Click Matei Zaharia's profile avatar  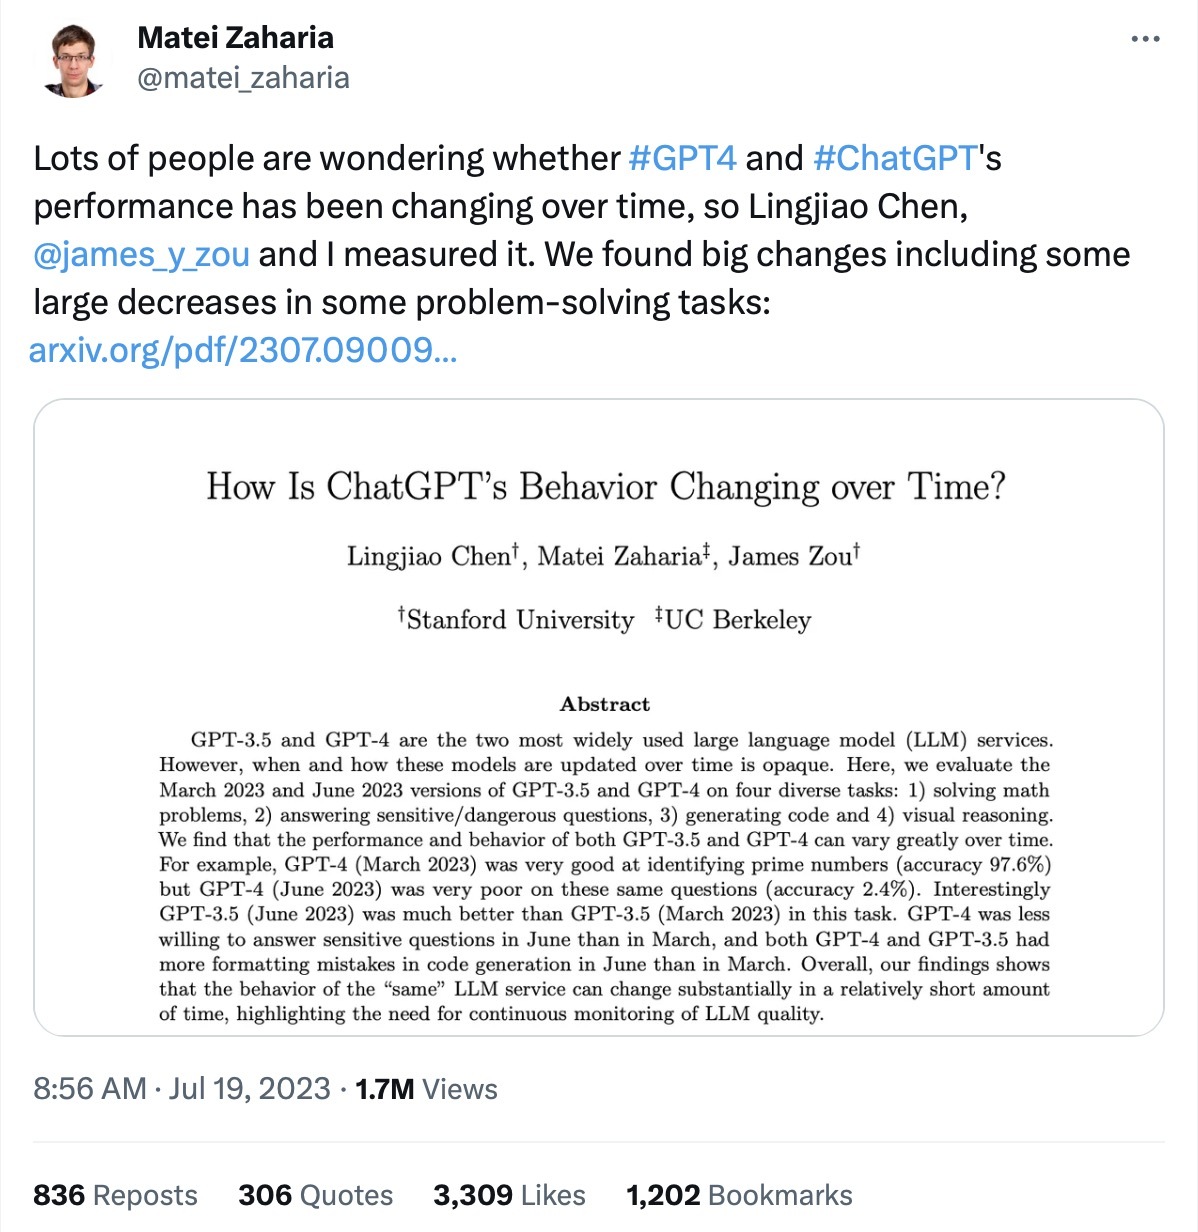point(75,62)
